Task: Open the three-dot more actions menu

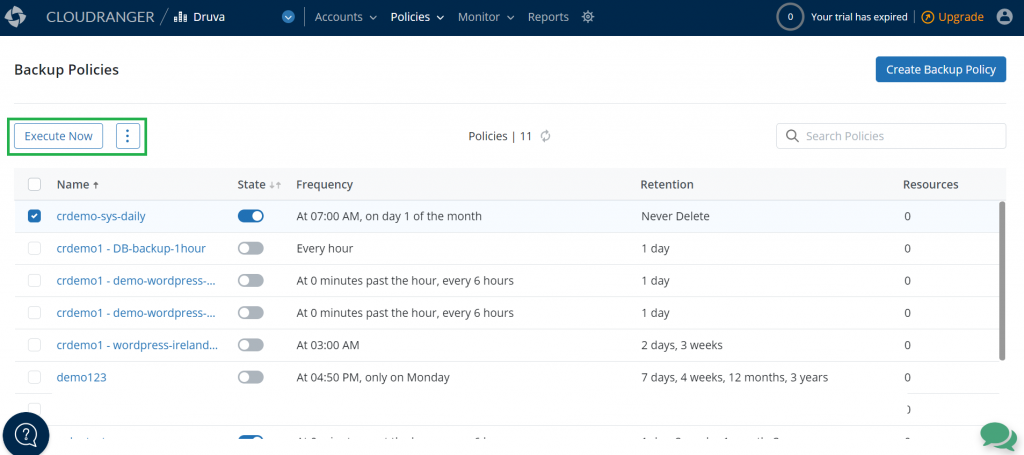Action: [x=128, y=136]
